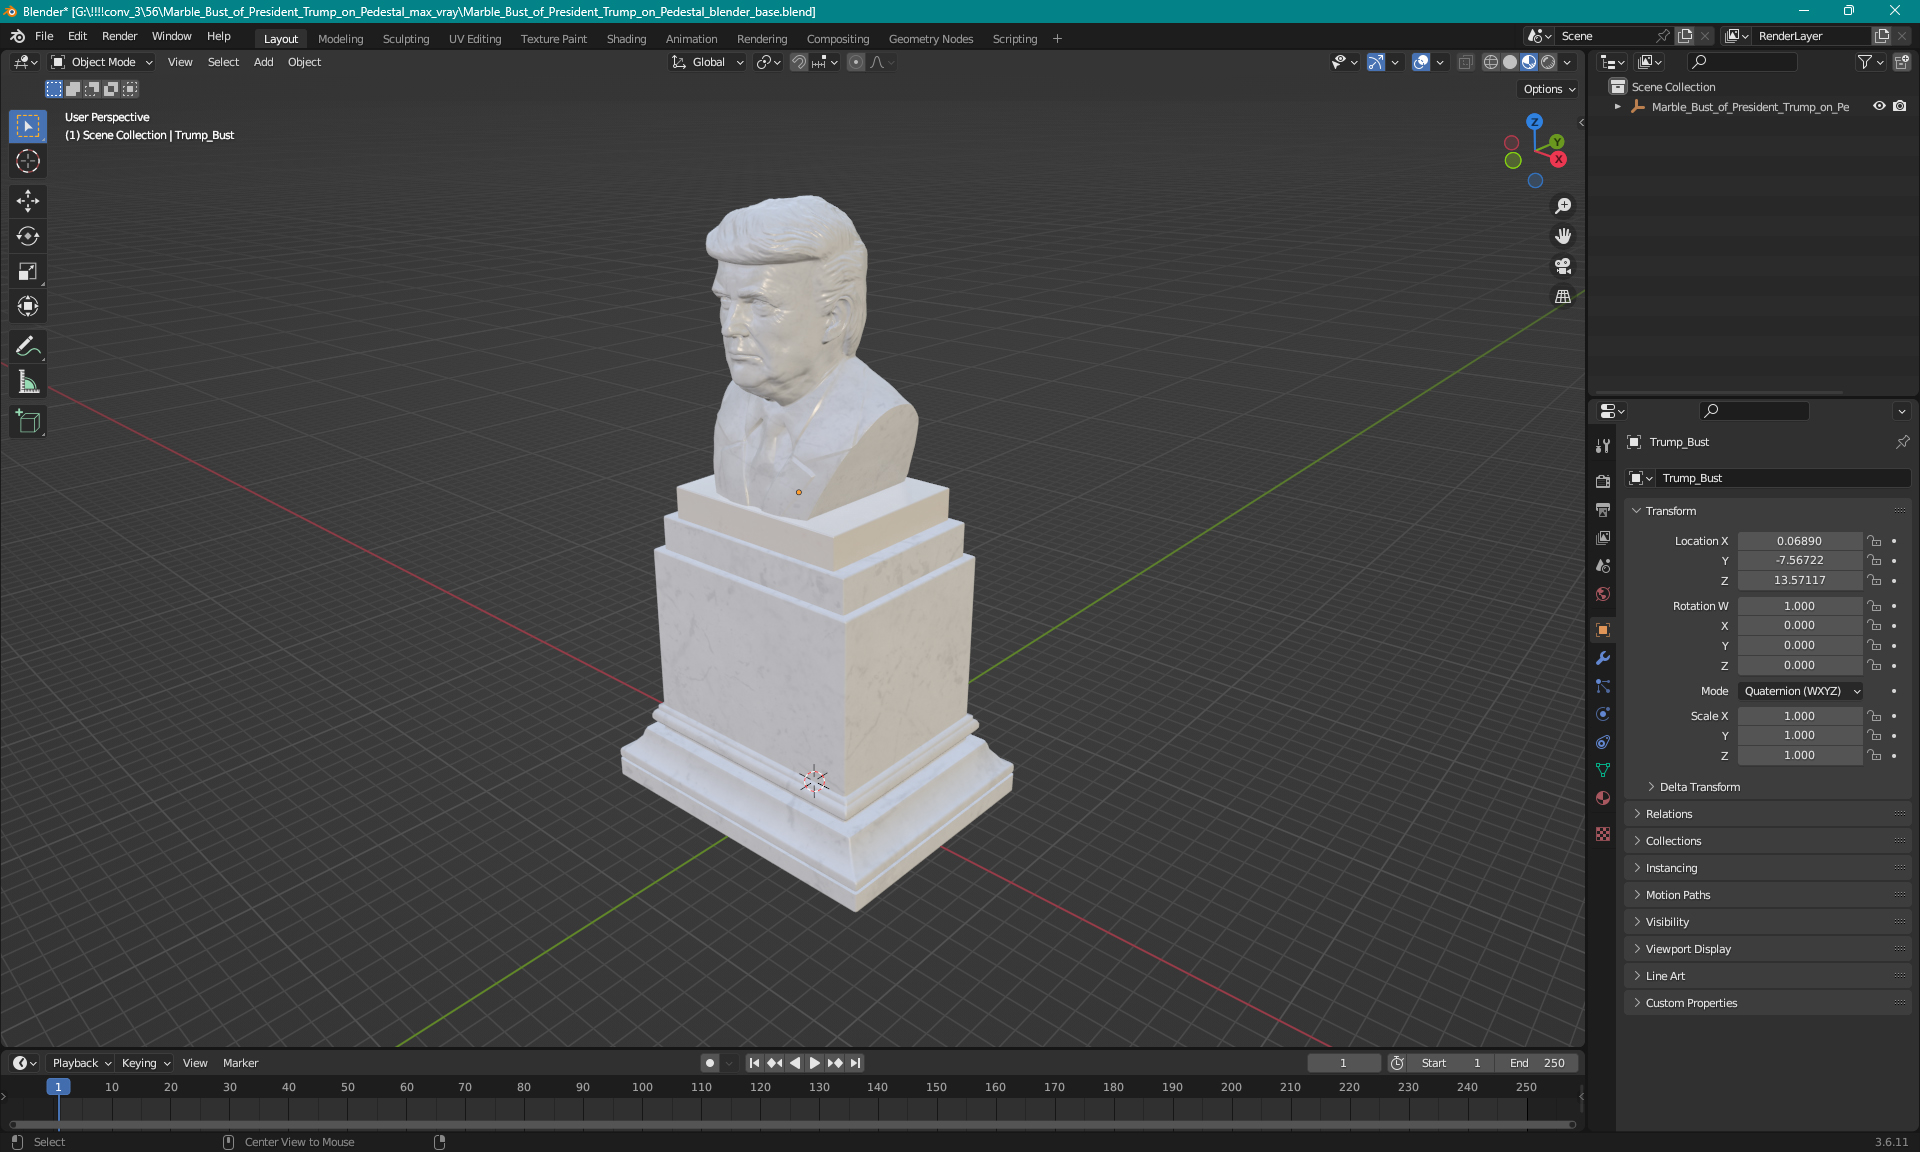Viewport: 1920px width, 1152px height.
Task: Open the Render menu
Action: pos(119,36)
